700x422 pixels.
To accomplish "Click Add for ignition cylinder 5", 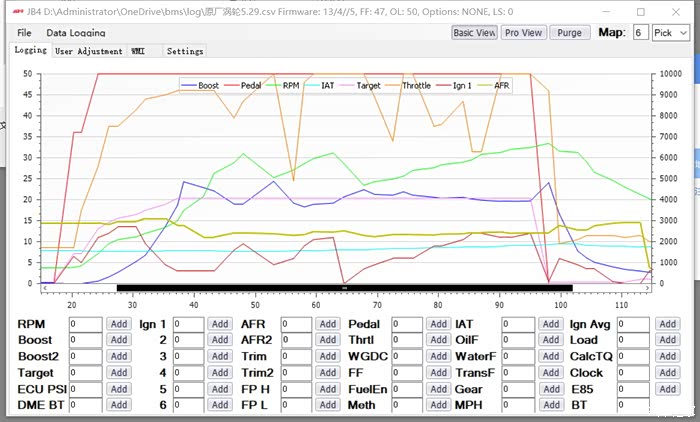I will click(220, 389).
